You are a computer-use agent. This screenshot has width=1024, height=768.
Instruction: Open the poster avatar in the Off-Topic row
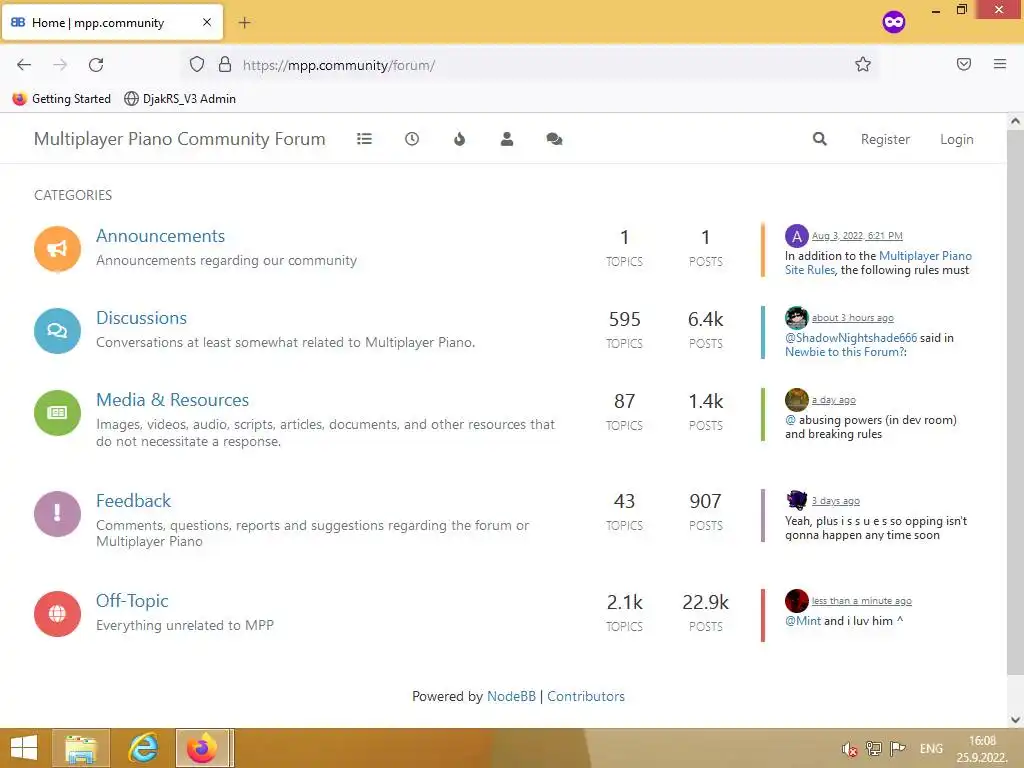click(797, 601)
